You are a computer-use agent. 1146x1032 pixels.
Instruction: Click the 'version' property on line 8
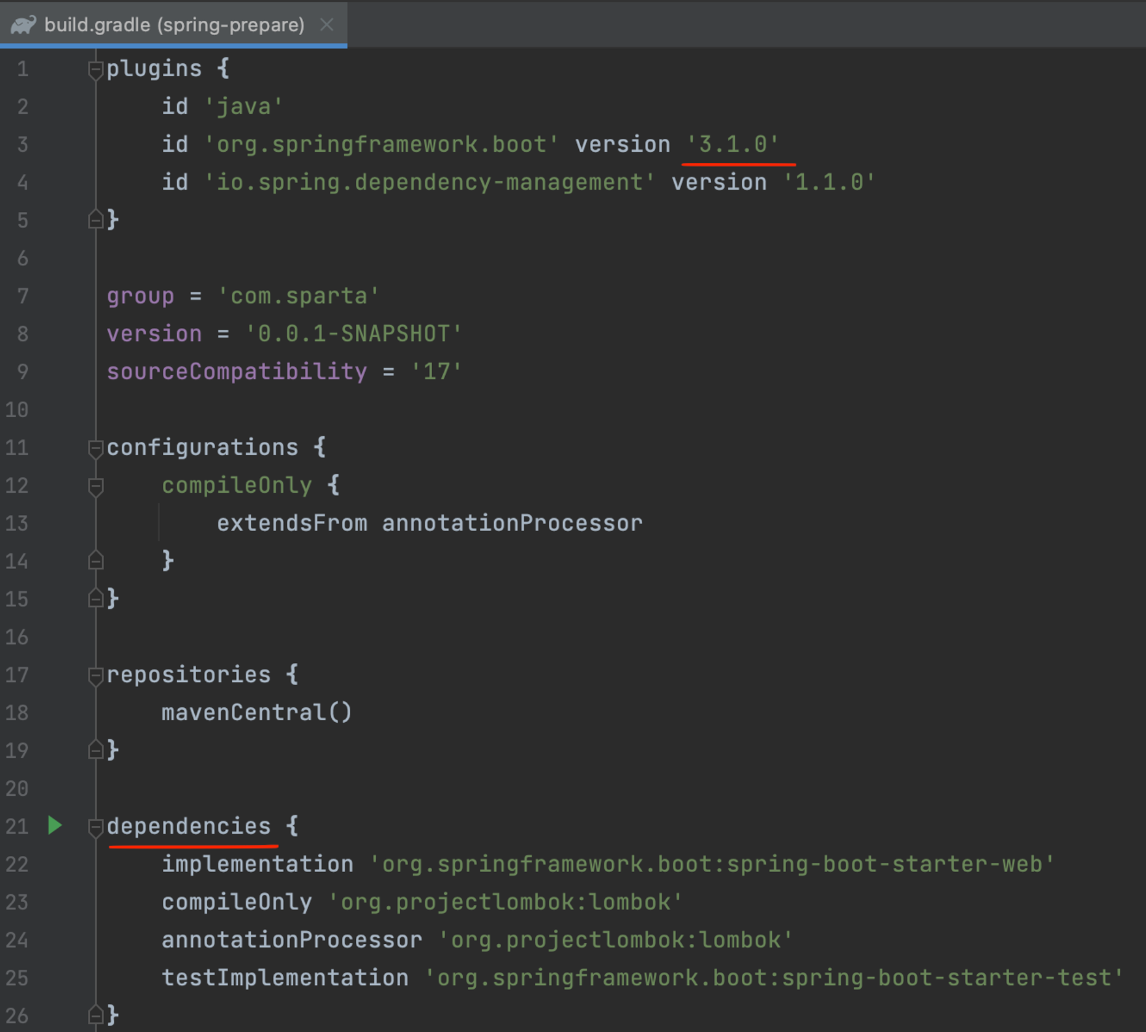pyautogui.click(x=154, y=334)
